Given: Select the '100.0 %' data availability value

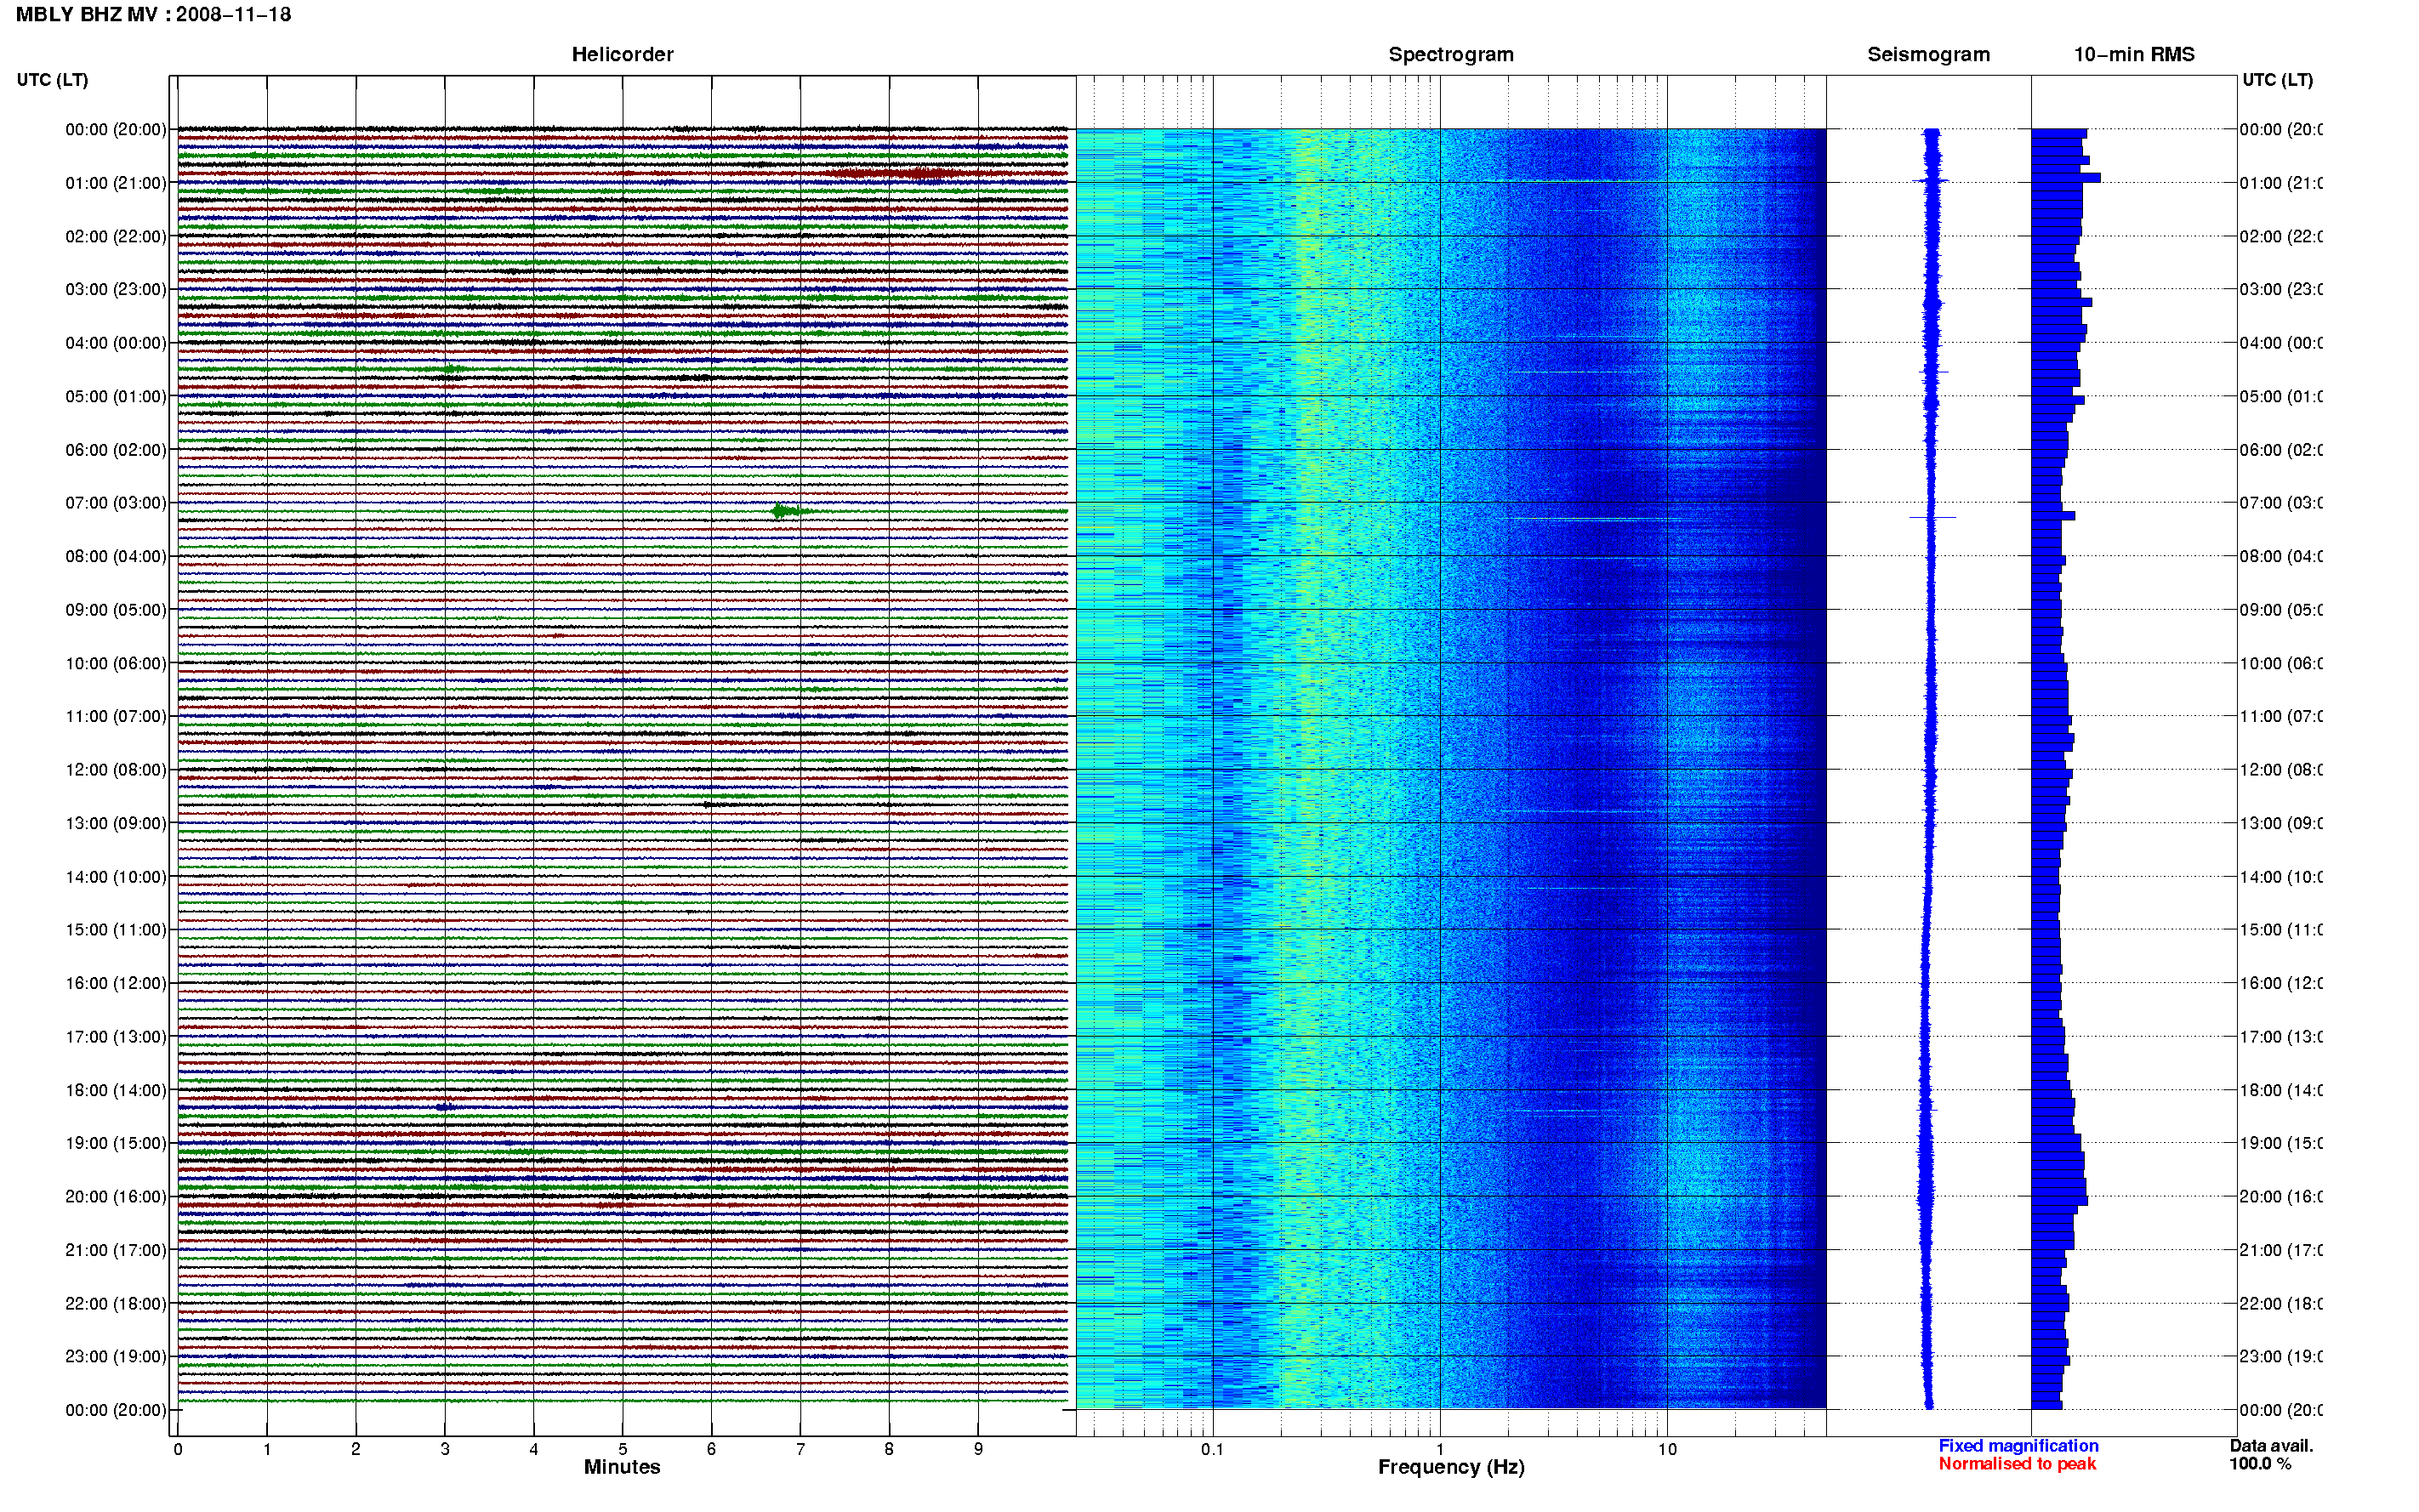Looking at the screenshot, I should tap(2260, 1464).
